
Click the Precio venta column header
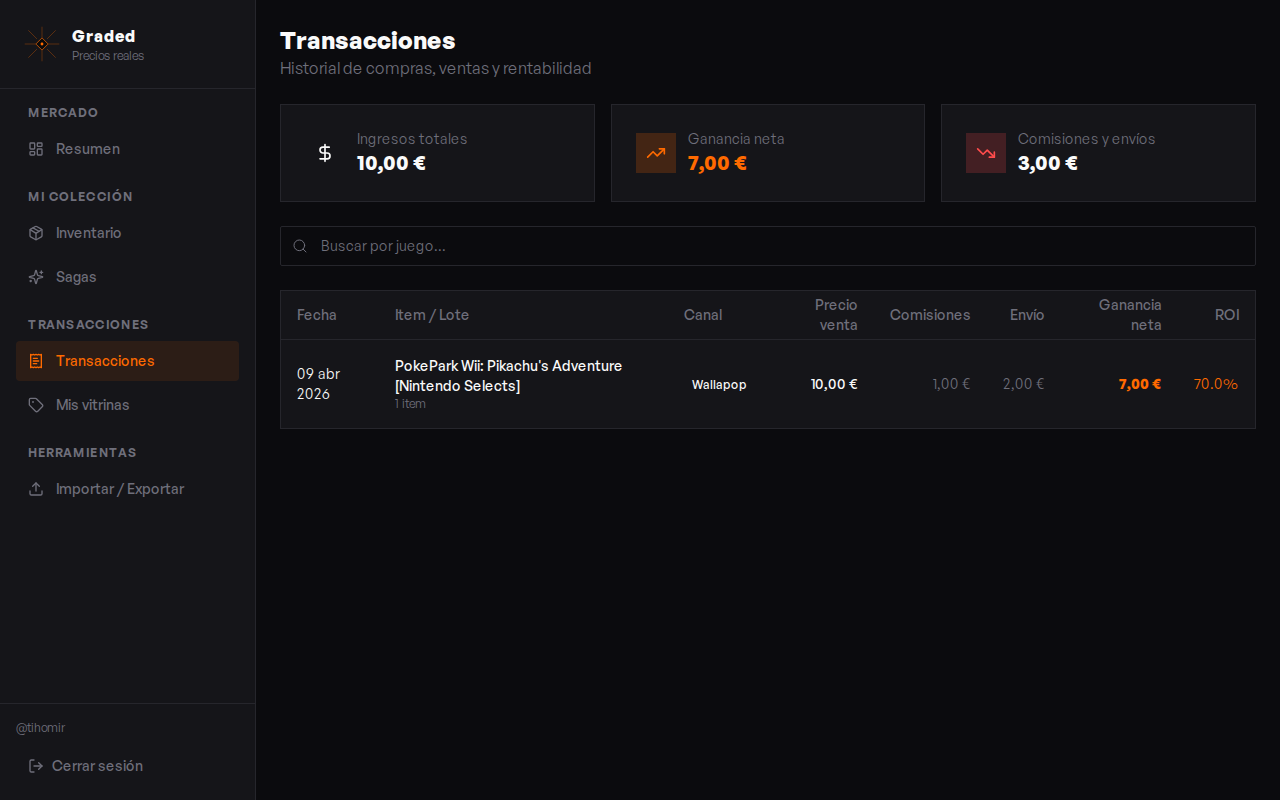pyautogui.click(x=836, y=315)
